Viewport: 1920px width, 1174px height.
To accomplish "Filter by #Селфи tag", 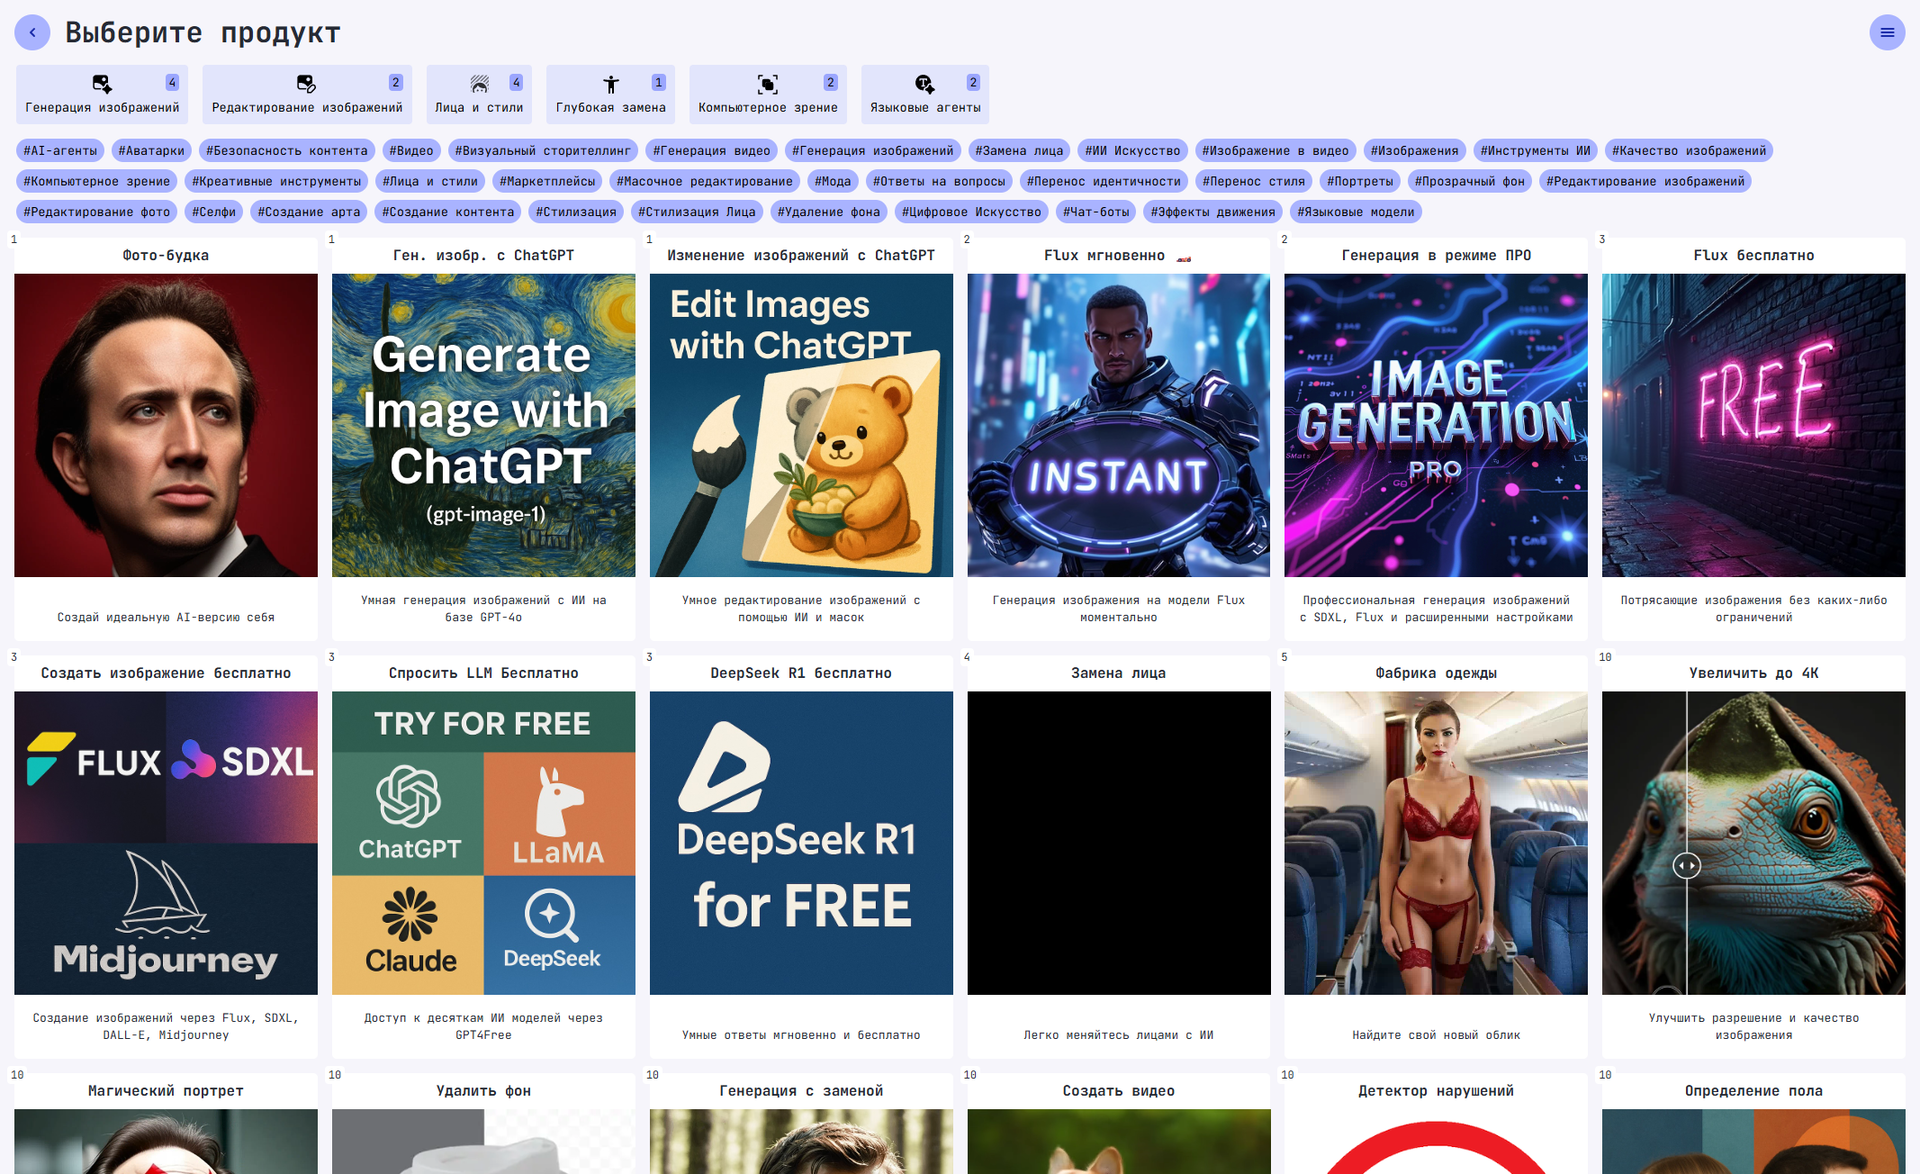I will [214, 212].
